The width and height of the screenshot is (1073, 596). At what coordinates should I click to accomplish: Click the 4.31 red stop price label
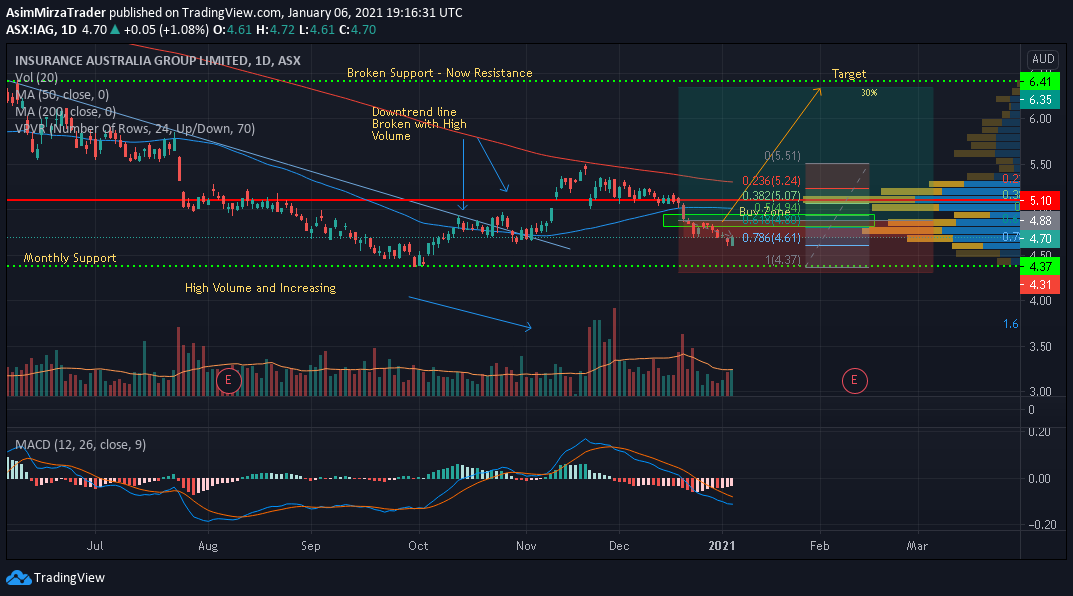pos(1039,285)
